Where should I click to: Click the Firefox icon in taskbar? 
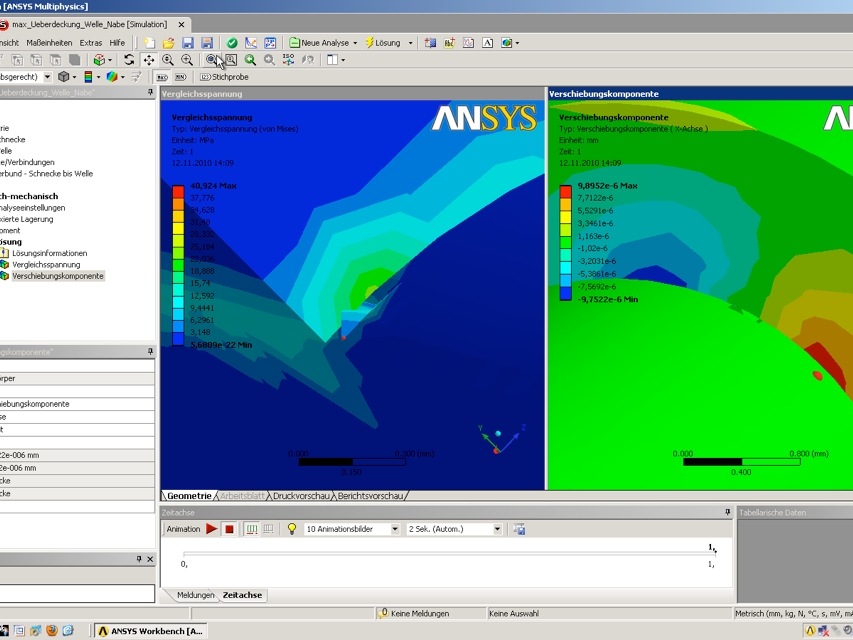tap(52, 631)
